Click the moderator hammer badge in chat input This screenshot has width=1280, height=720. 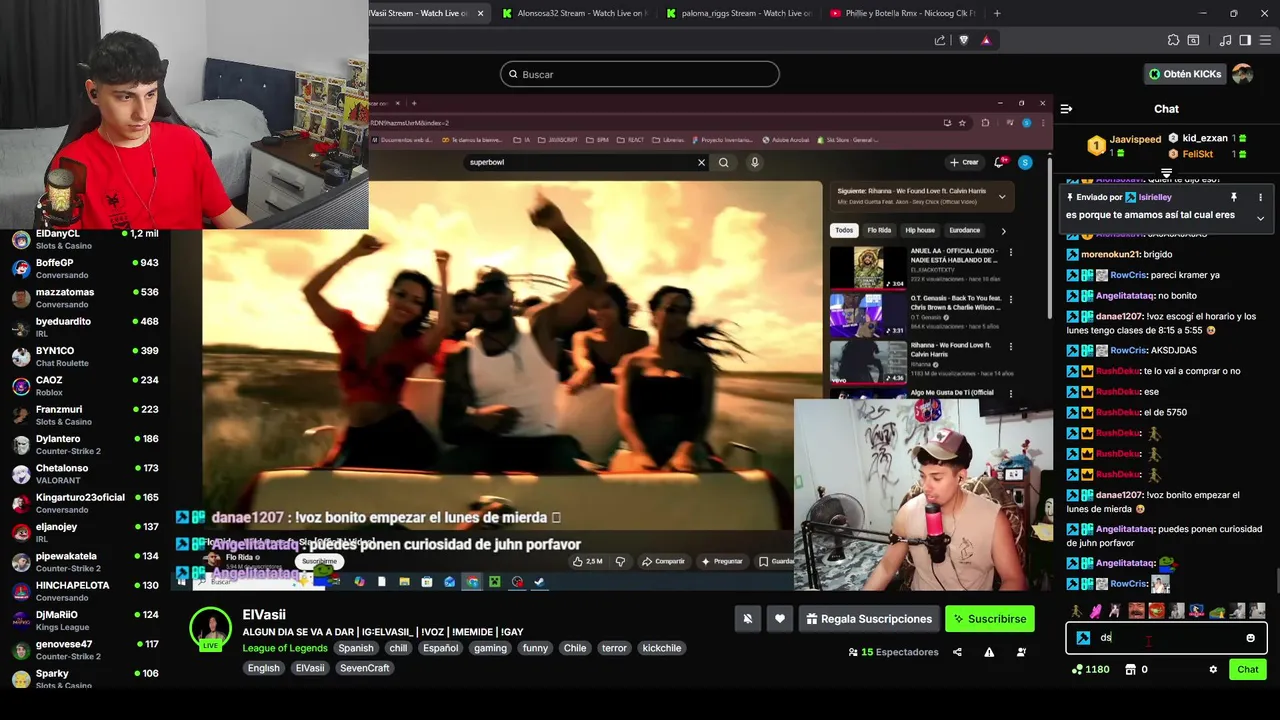1083,638
